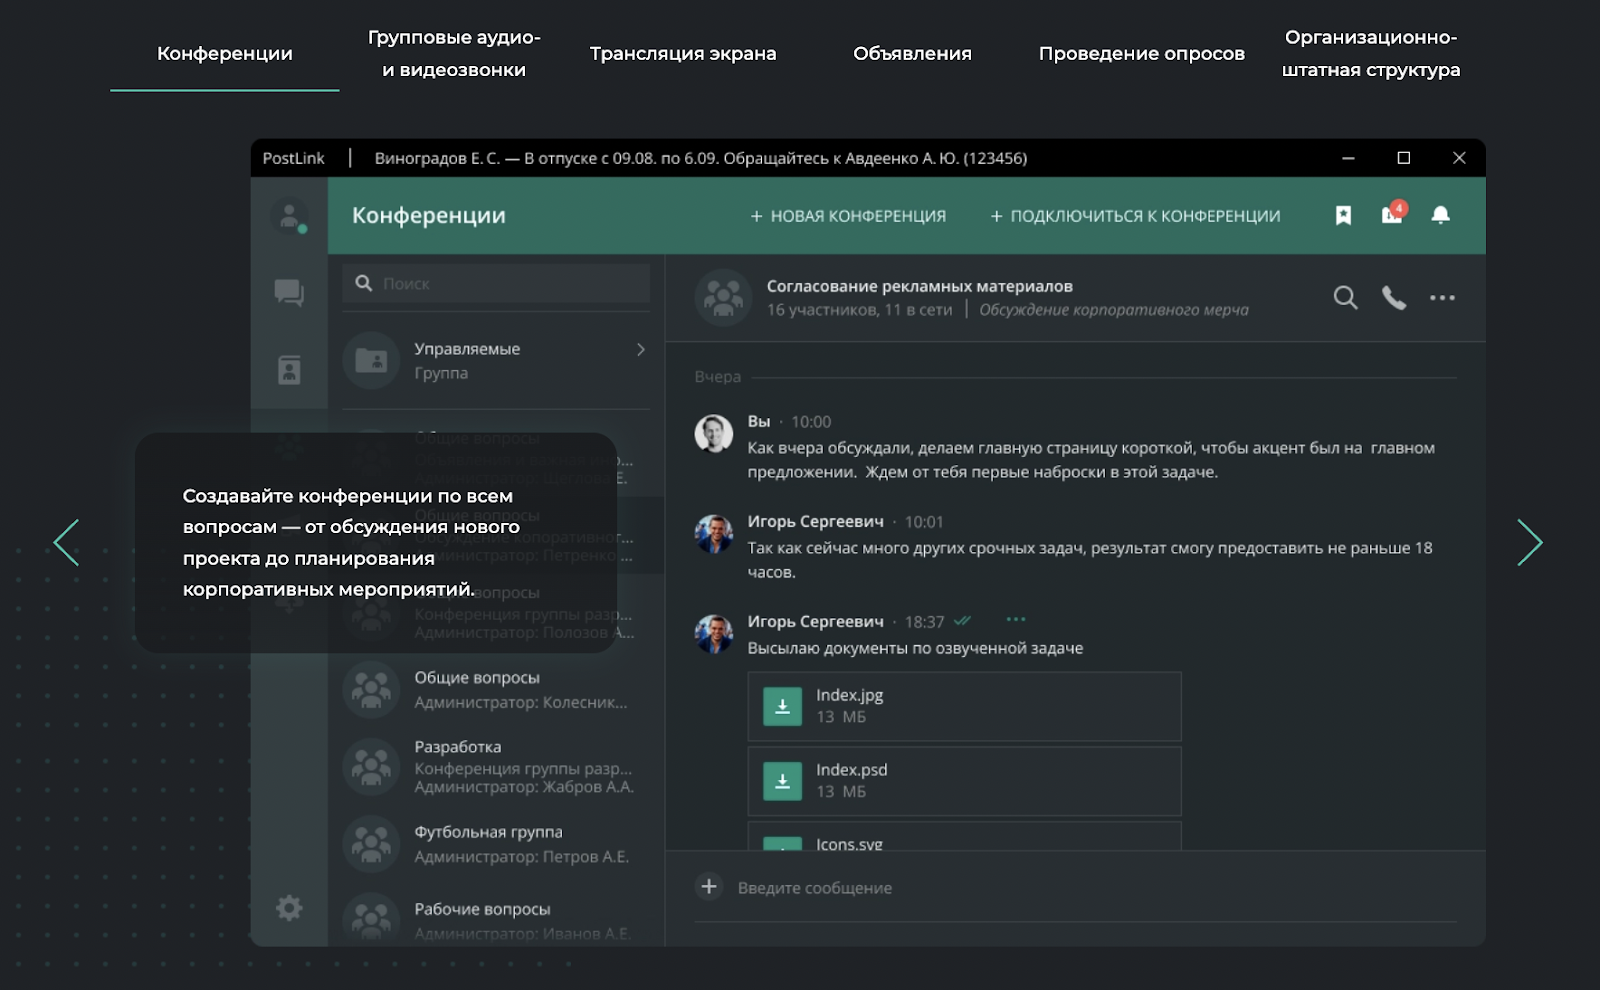
Task: Select Организационно-штатная структура tab
Action: tap(1370, 54)
